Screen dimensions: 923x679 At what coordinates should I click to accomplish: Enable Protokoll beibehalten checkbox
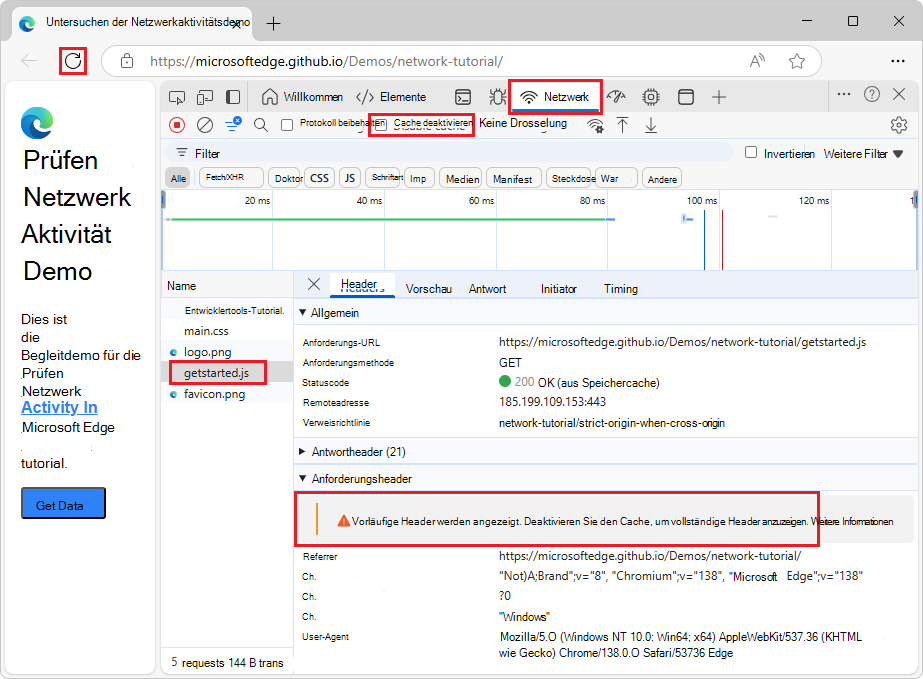pyautogui.click(x=287, y=125)
